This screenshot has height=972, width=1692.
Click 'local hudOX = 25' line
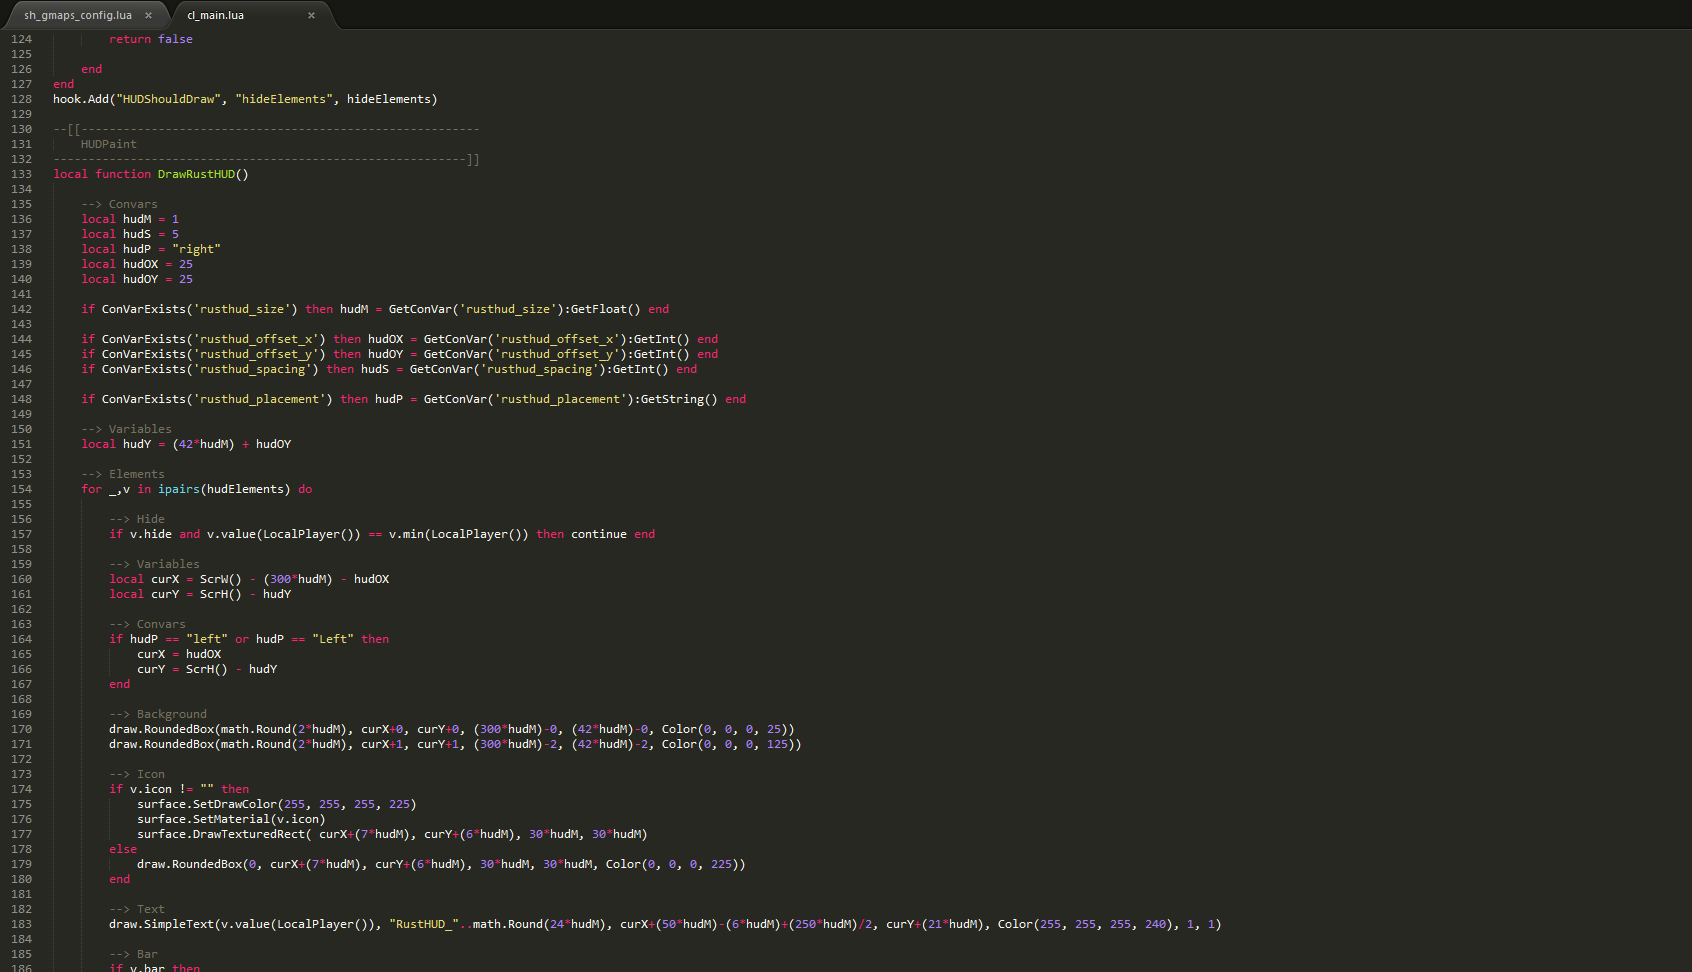(x=137, y=264)
